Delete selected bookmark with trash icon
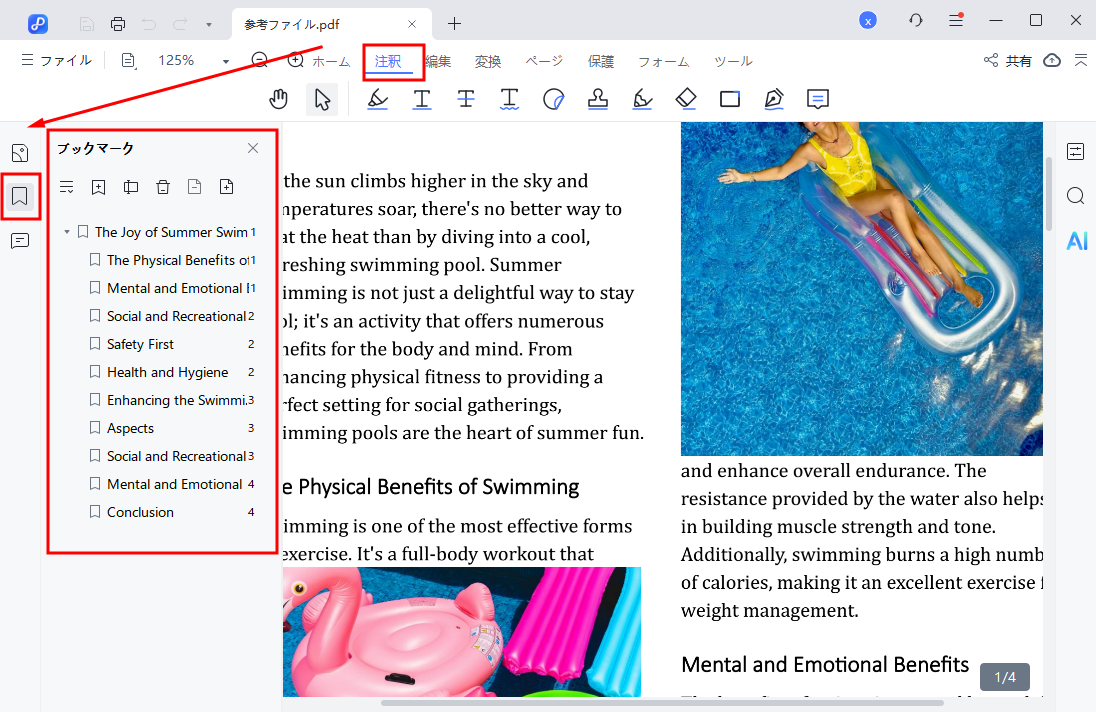The image size is (1096, 712). (163, 187)
